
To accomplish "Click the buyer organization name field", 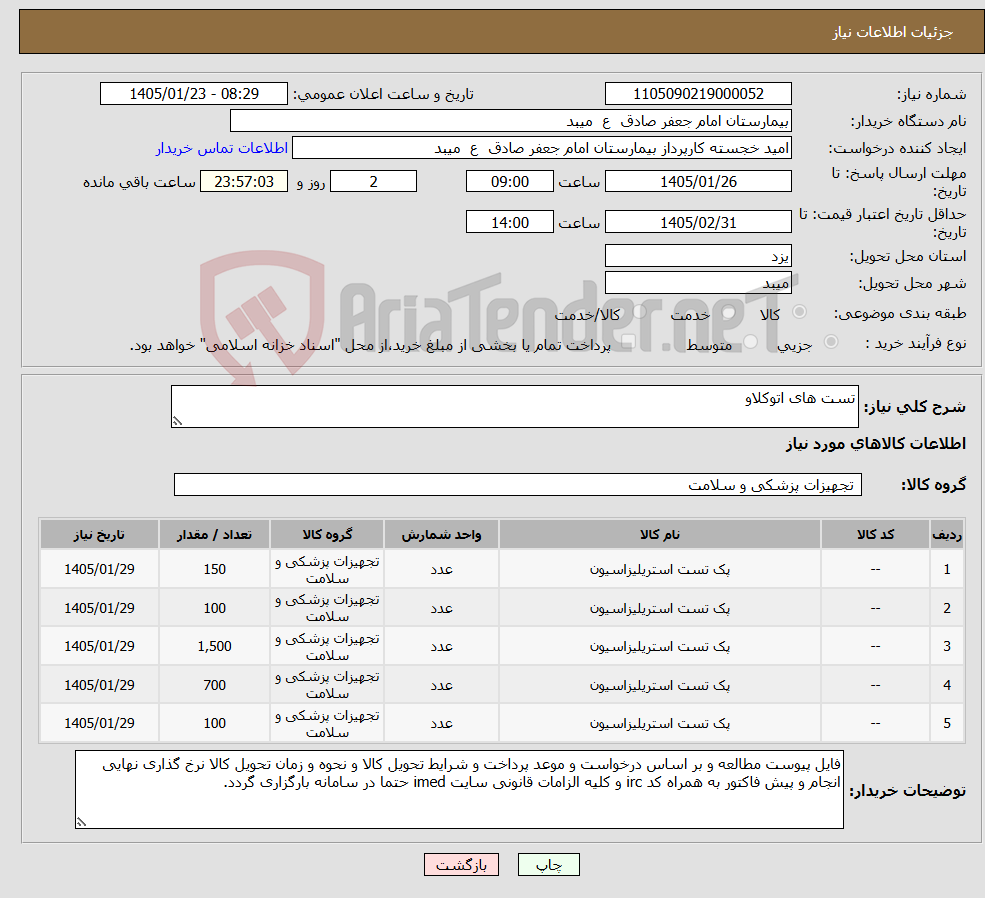I will tap(511, 121).
